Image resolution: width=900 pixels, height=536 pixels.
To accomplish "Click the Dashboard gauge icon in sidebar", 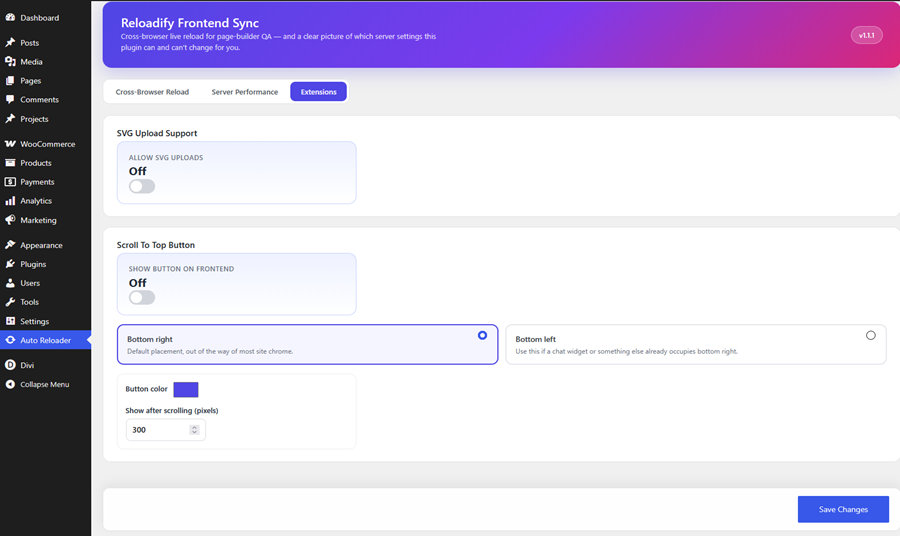I will point(10,17).
